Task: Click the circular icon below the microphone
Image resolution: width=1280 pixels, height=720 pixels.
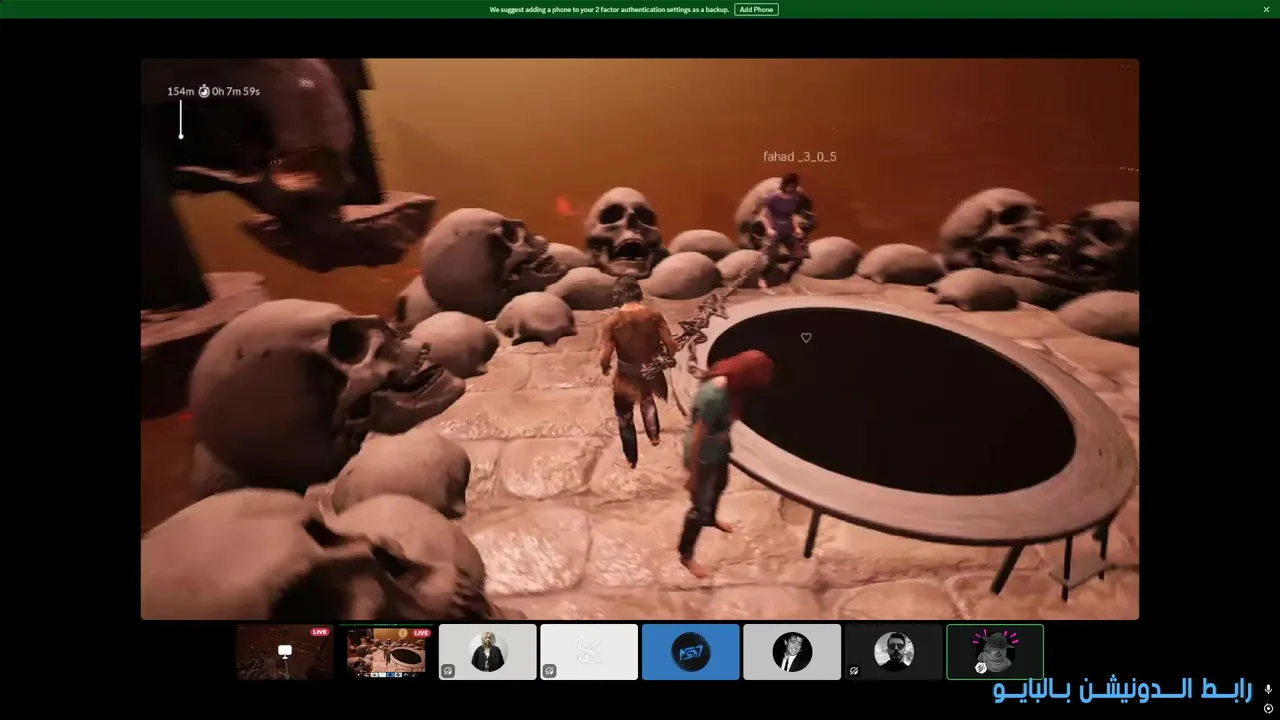Action: point(1268,708)
